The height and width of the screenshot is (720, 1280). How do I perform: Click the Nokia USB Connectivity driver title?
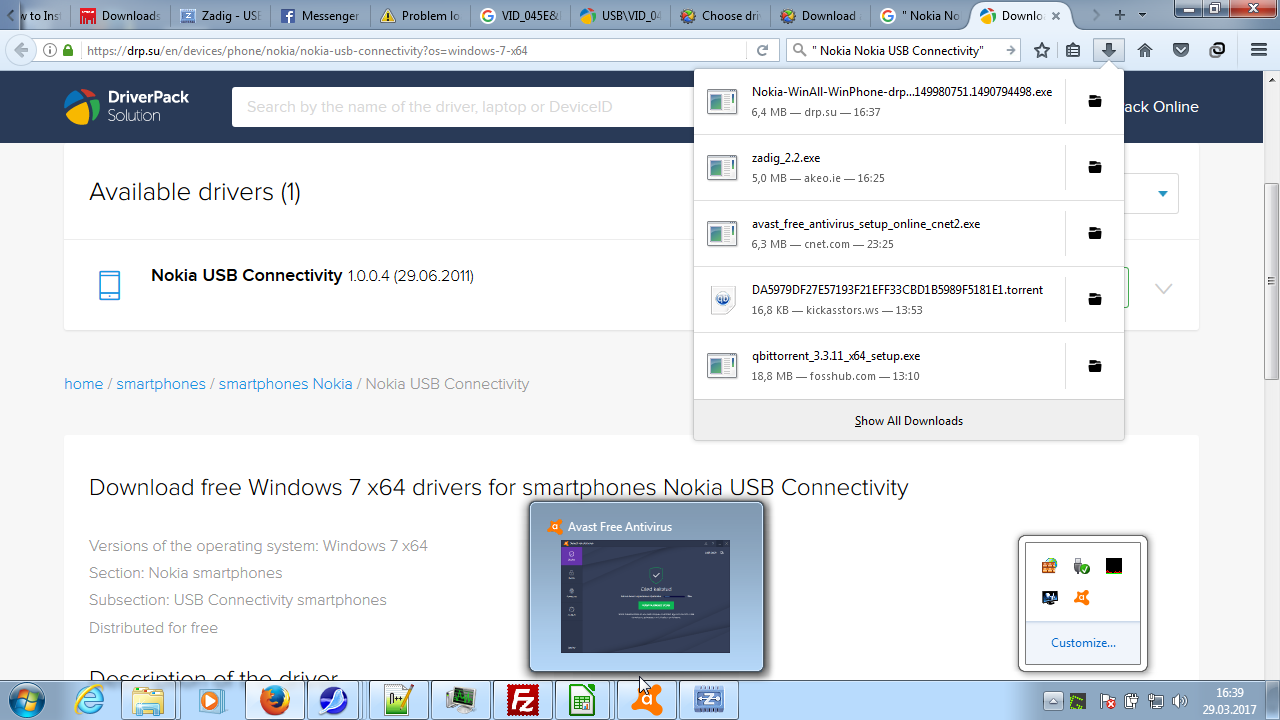tap(247, 276)
